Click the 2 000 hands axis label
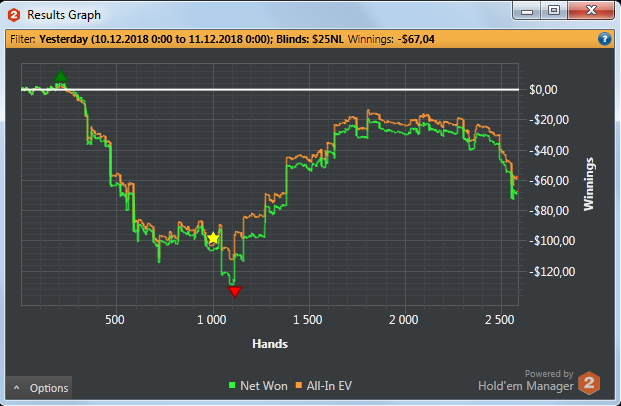This screenshot has height=406, width=621. [404, 320]
